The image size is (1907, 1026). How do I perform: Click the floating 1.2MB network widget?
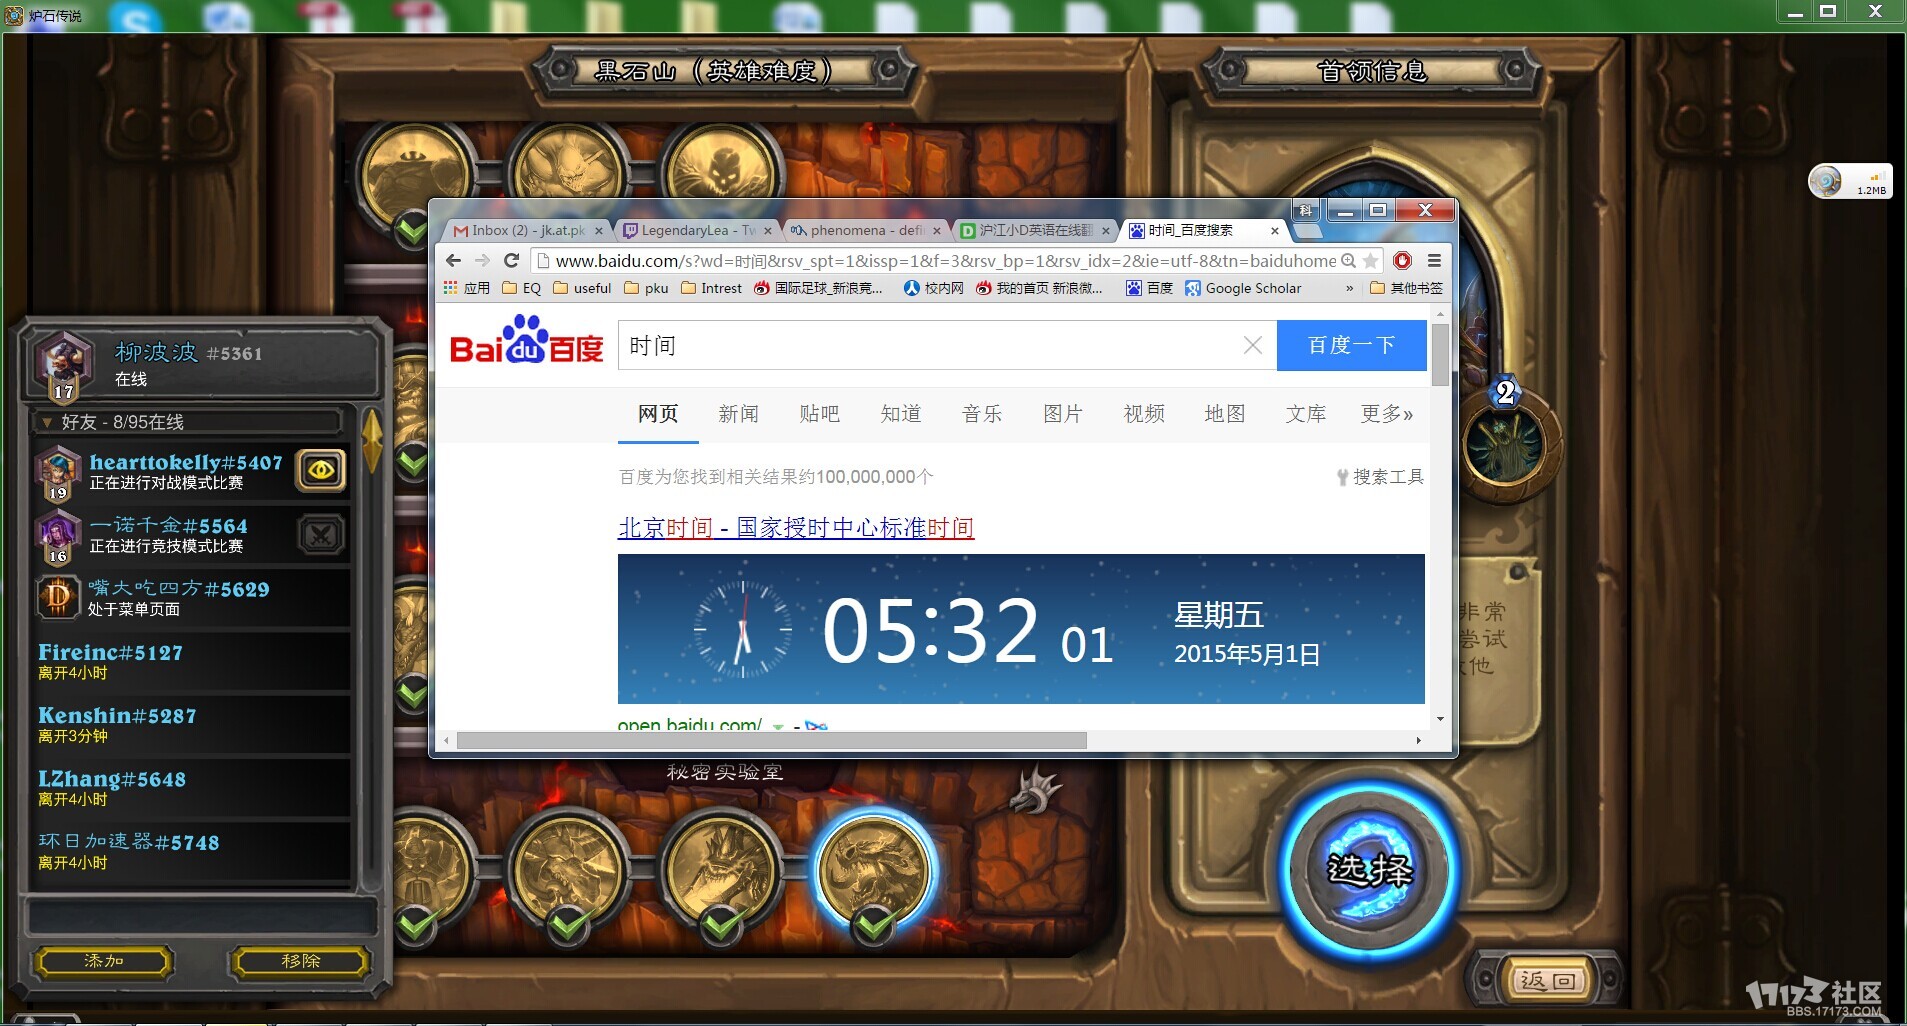click(1850, 181)
